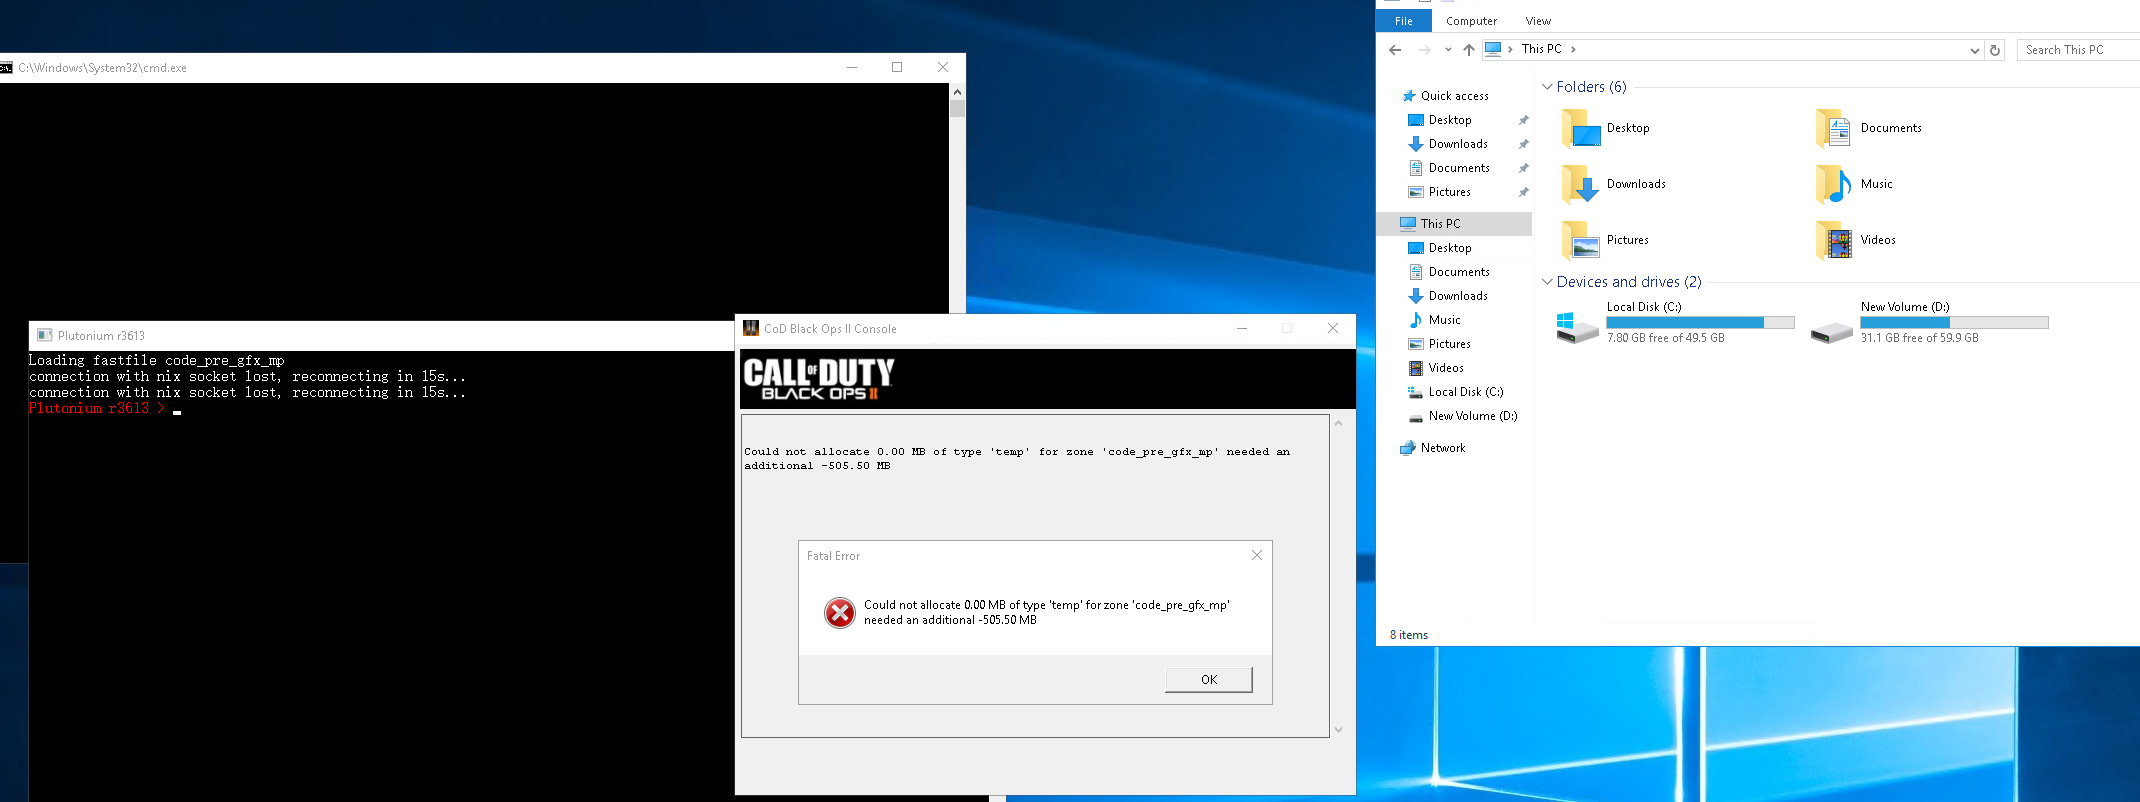Click the breadcrumb chevron after This PC
The image size is (2140, 802).
[x=1573, y=49]
